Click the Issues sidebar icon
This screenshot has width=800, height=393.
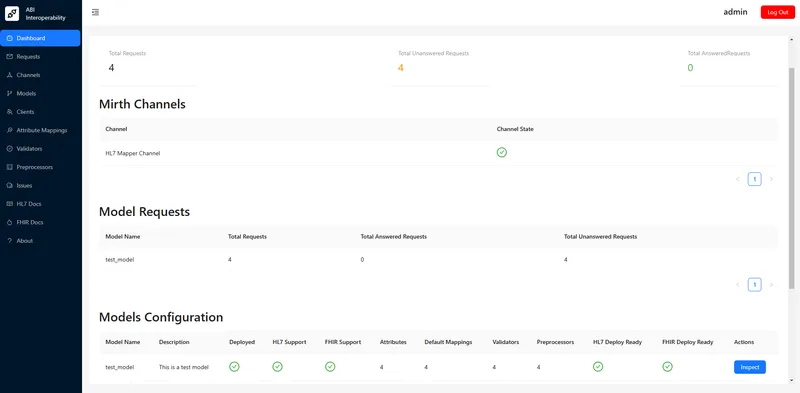10,185
